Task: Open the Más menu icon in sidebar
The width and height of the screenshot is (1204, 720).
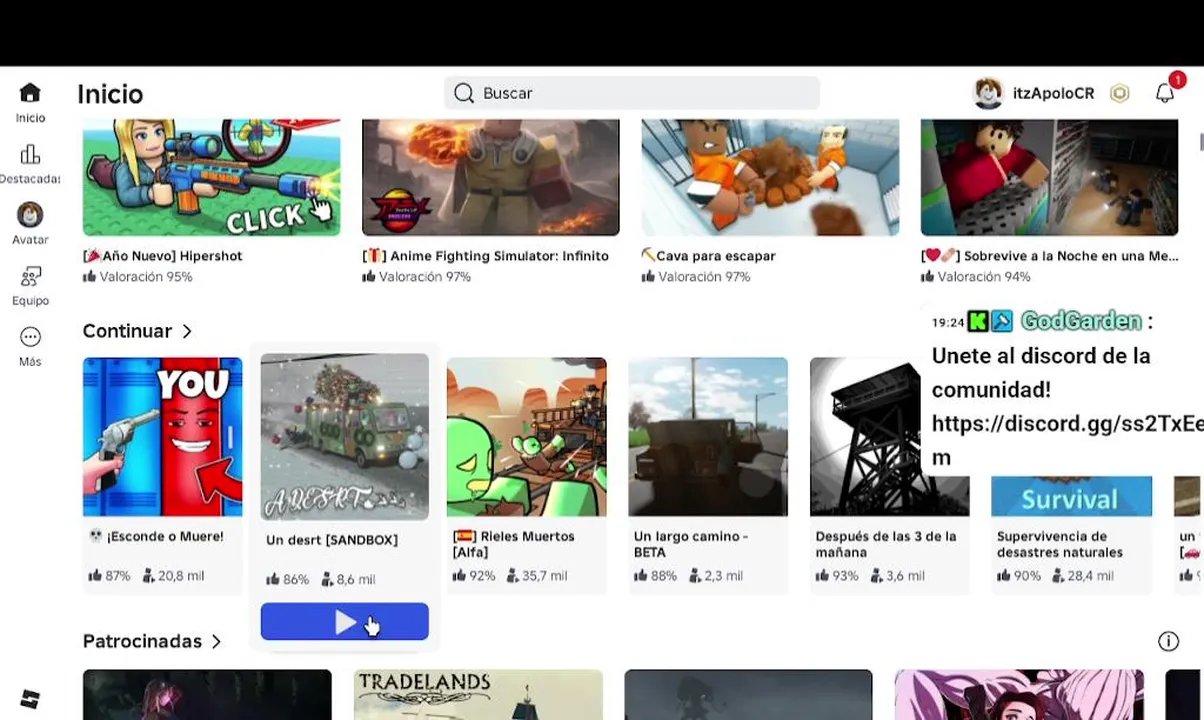Action: 30,337
